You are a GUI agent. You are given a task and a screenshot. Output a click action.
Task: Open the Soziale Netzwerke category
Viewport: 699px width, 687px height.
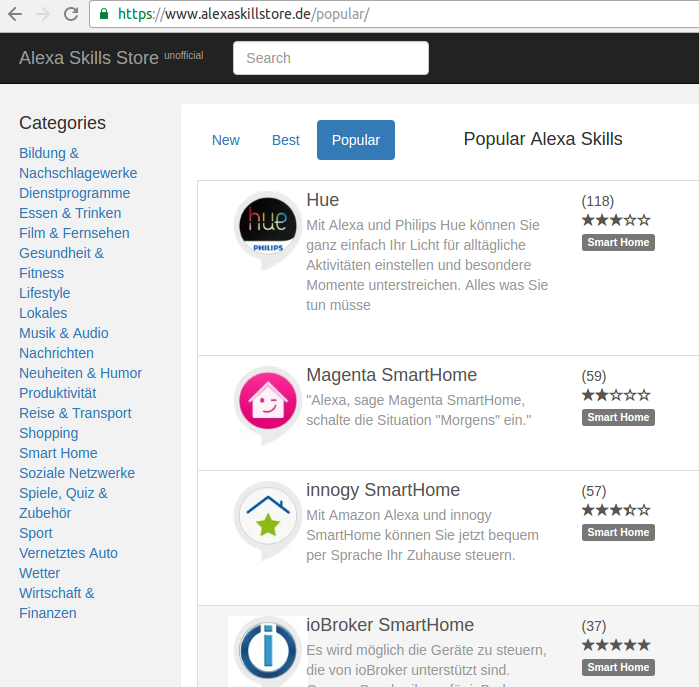click(x=77, y=473)
